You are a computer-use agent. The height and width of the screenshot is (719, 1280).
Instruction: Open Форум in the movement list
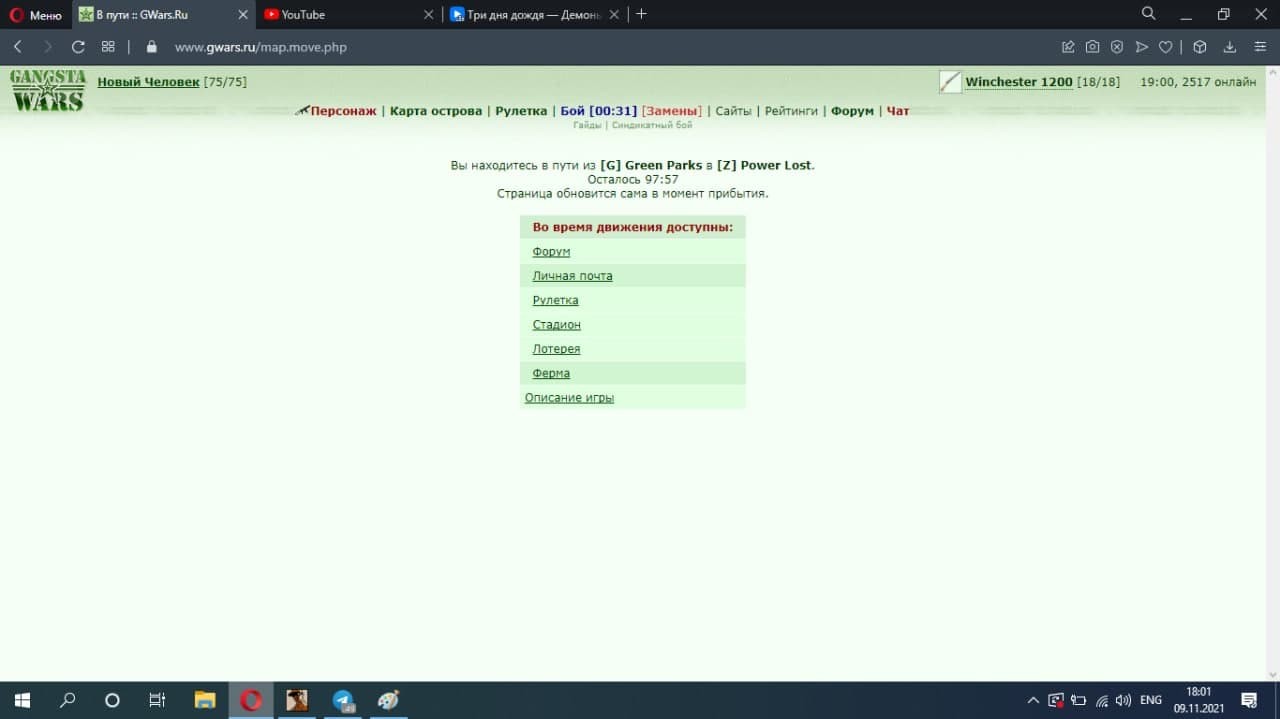pos(551,252)
